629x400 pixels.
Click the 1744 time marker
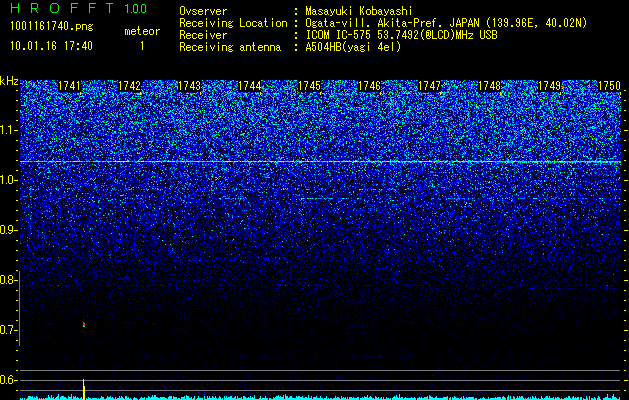pyautogui.click(x=250, y=86)
